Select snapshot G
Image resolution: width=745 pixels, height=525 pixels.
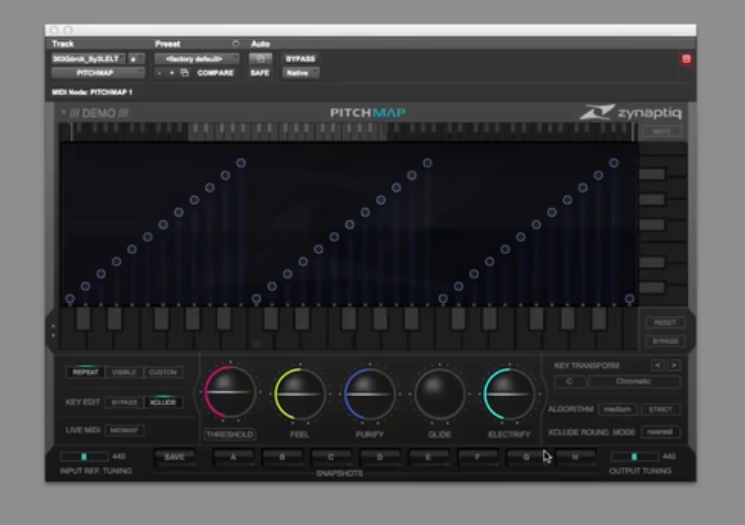526,457
